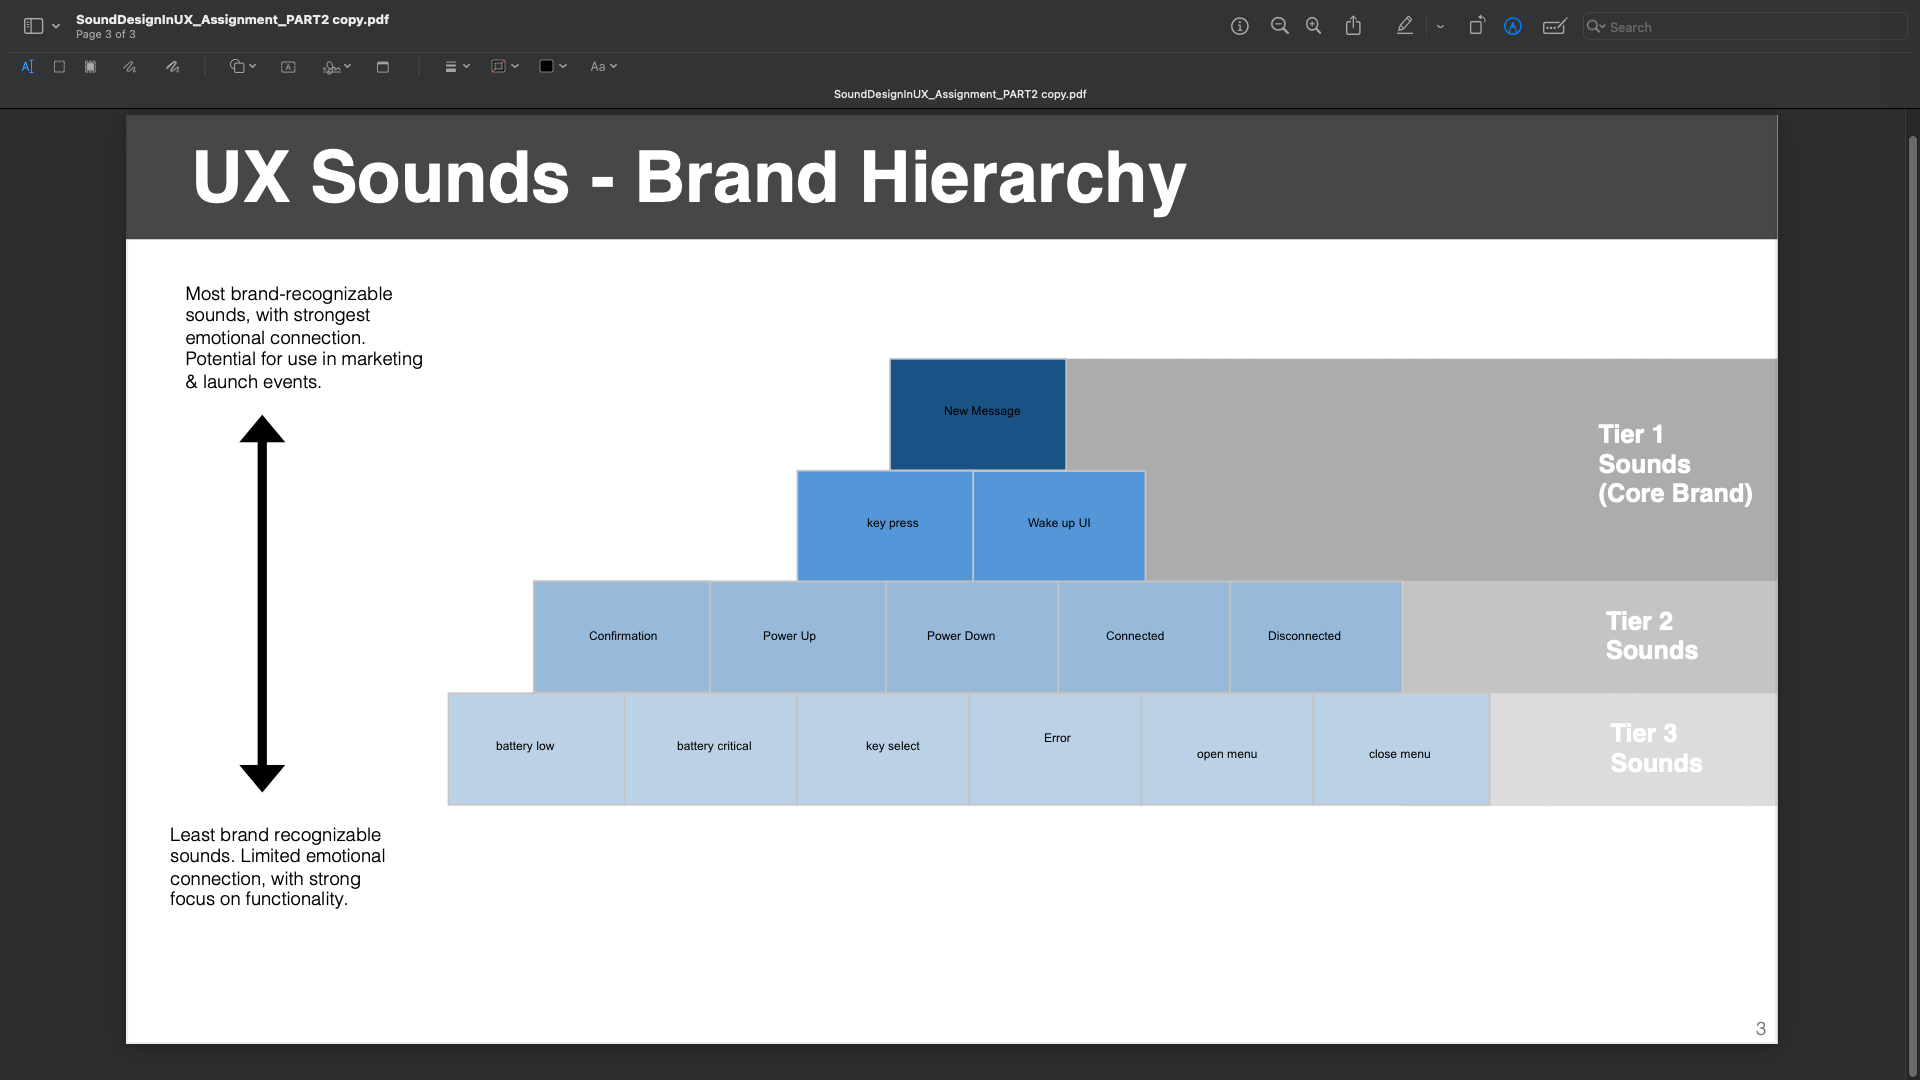The width and height of the screenshot is (1920, 1080).
Task: Click the 'open menu' box
Action: pyautogui.click(x=1227, y=749)
